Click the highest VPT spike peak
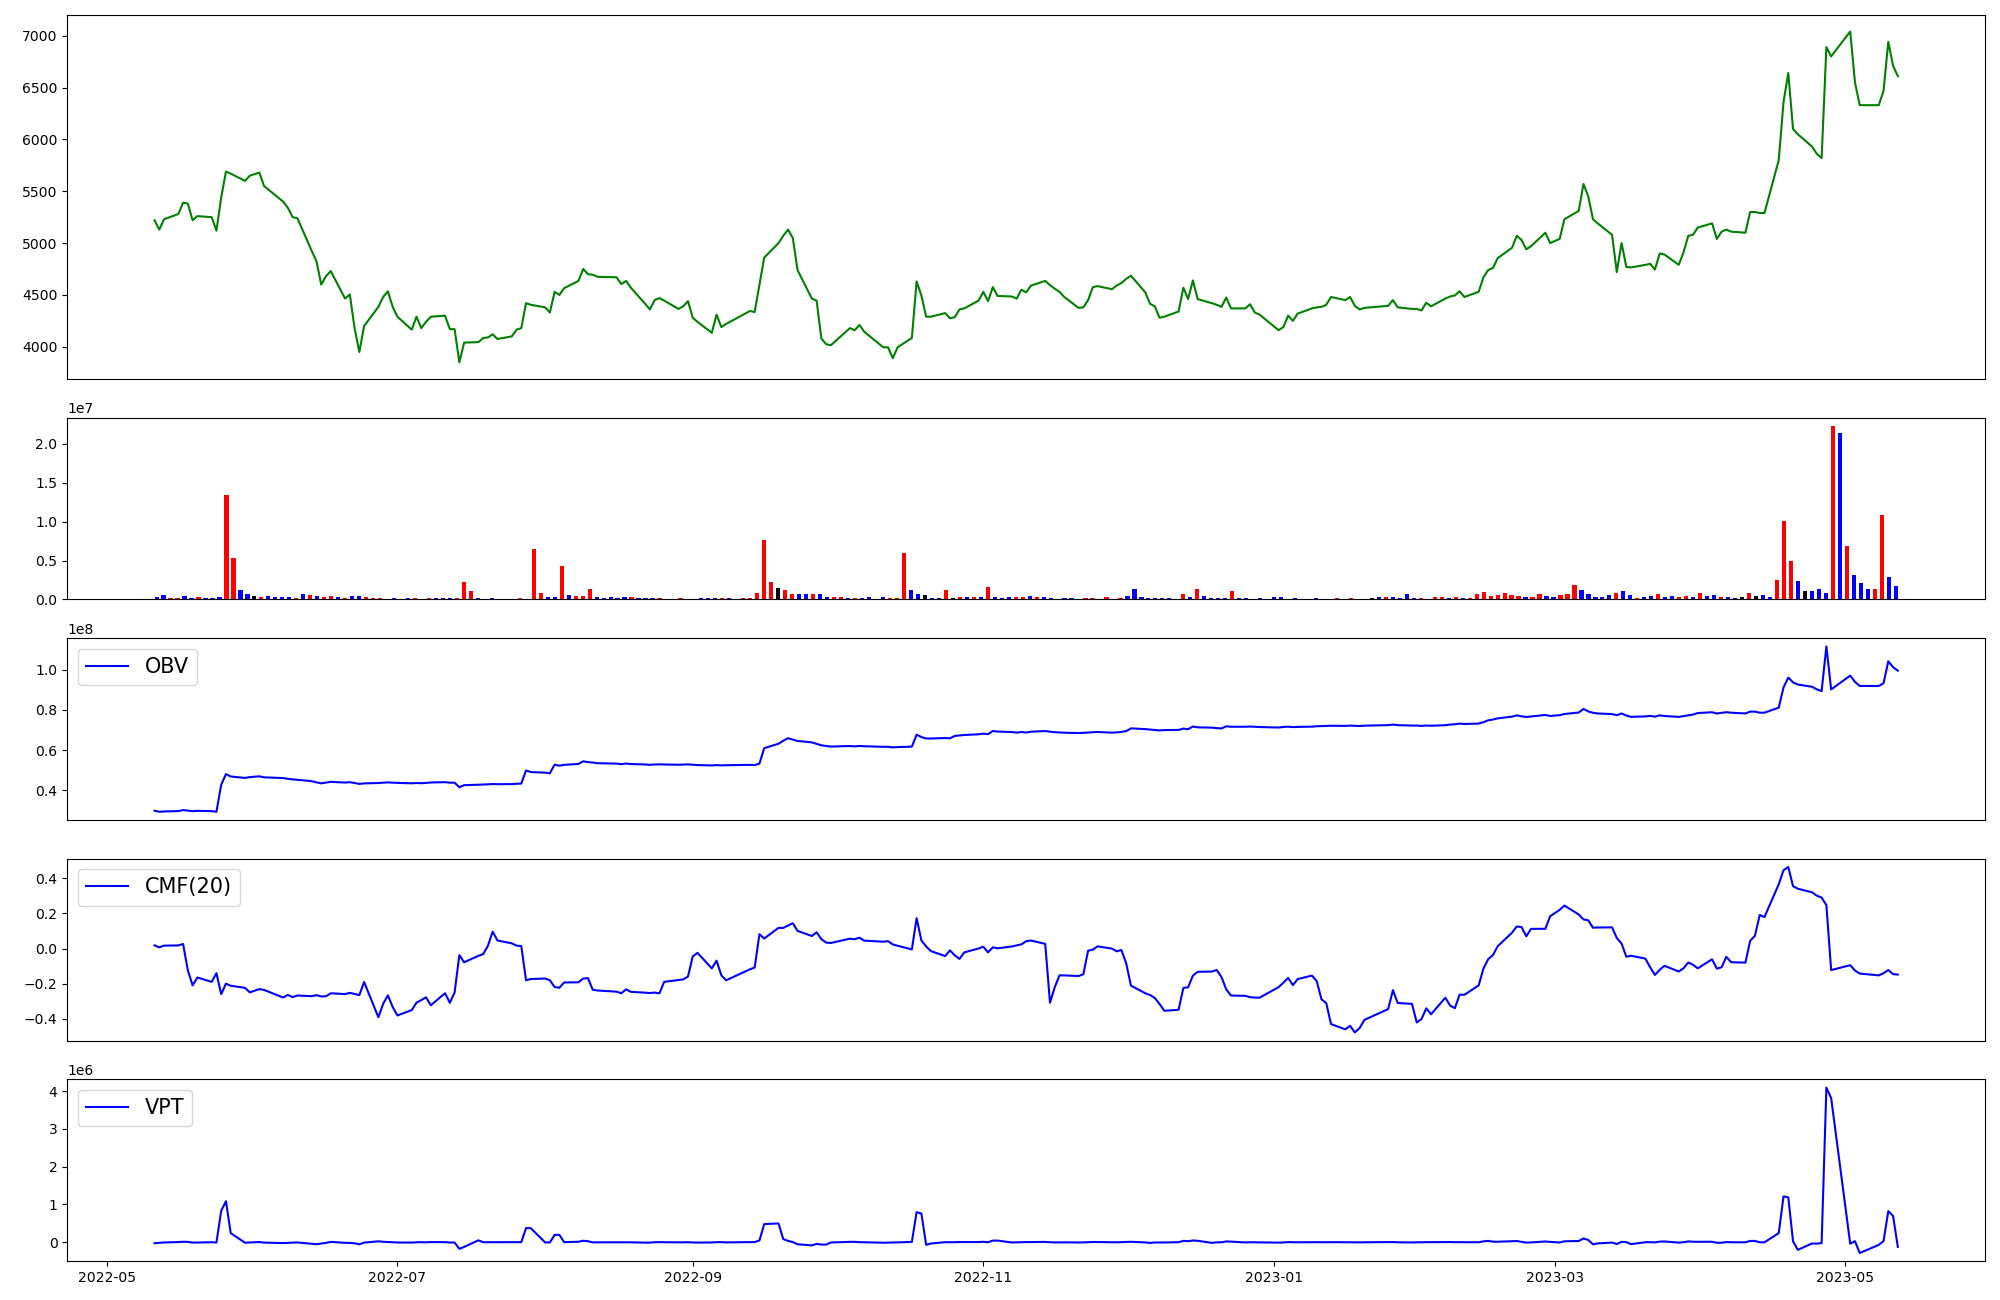This screenshot has width=2000, height=1300. tap(1826, 1089)
